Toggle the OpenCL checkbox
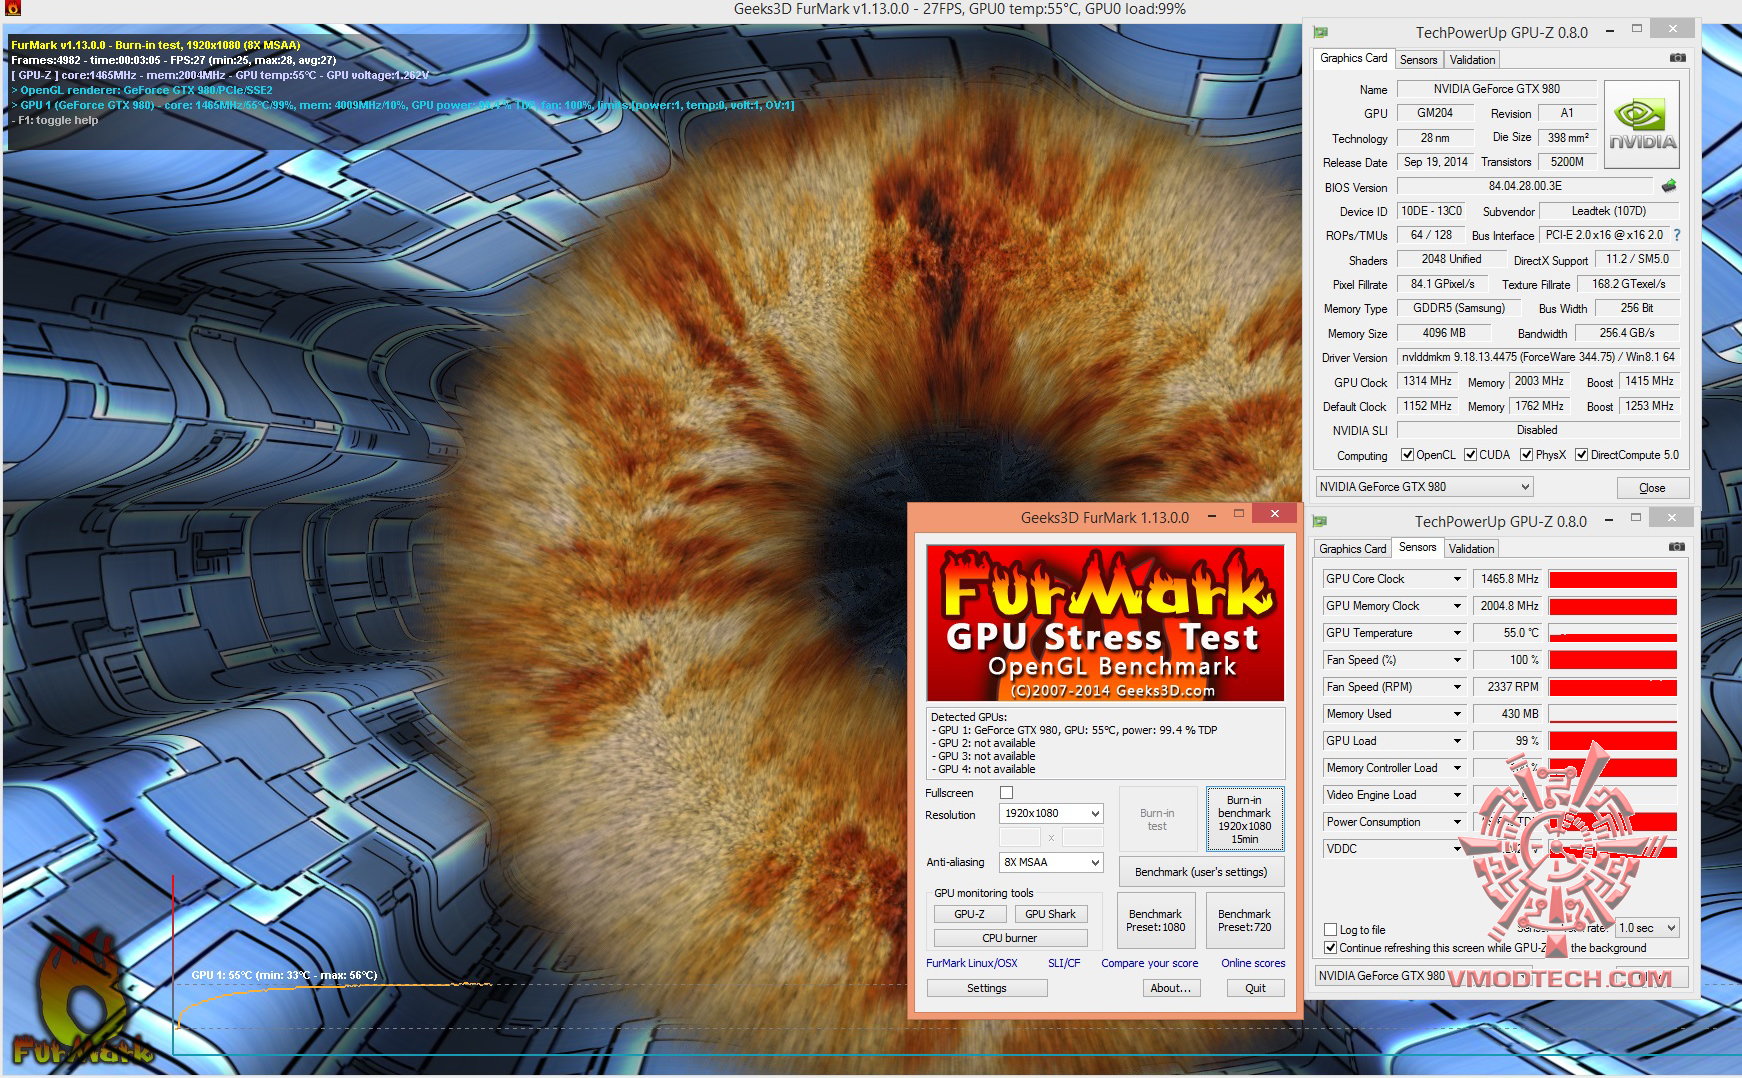Screen dimensions: 1742x1078 [x=1407, y=455]
